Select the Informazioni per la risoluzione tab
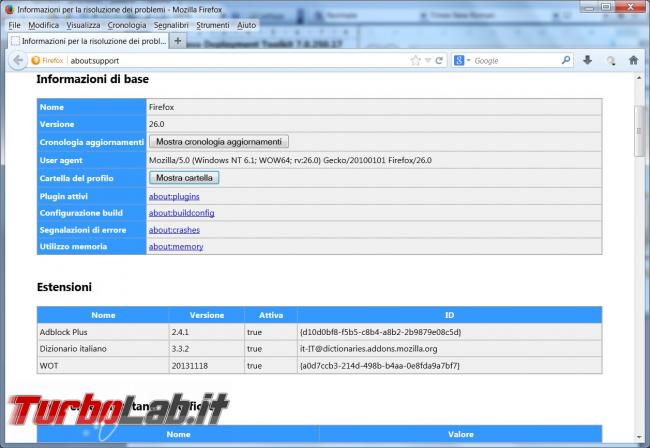 pyautogui.click(x=88, y=41)
